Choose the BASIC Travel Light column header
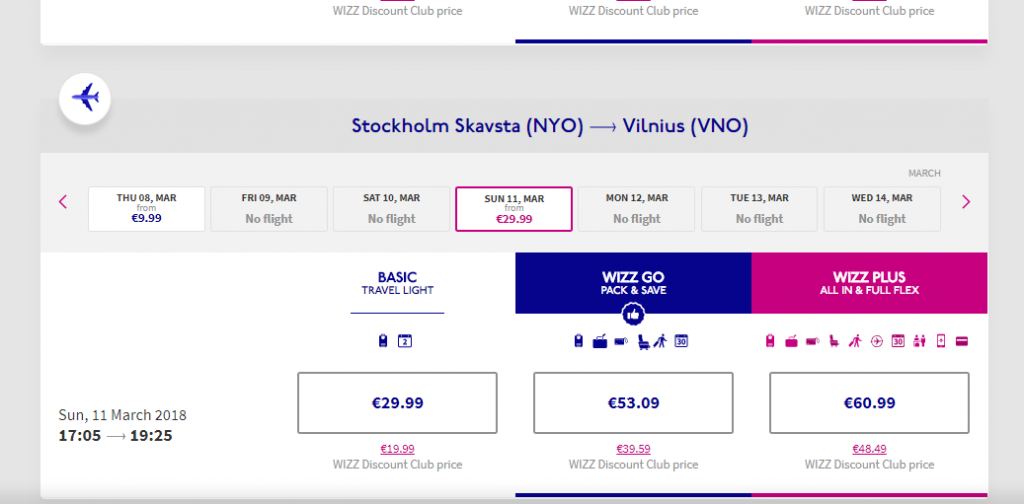The image size is (1024, 504). 397,283
